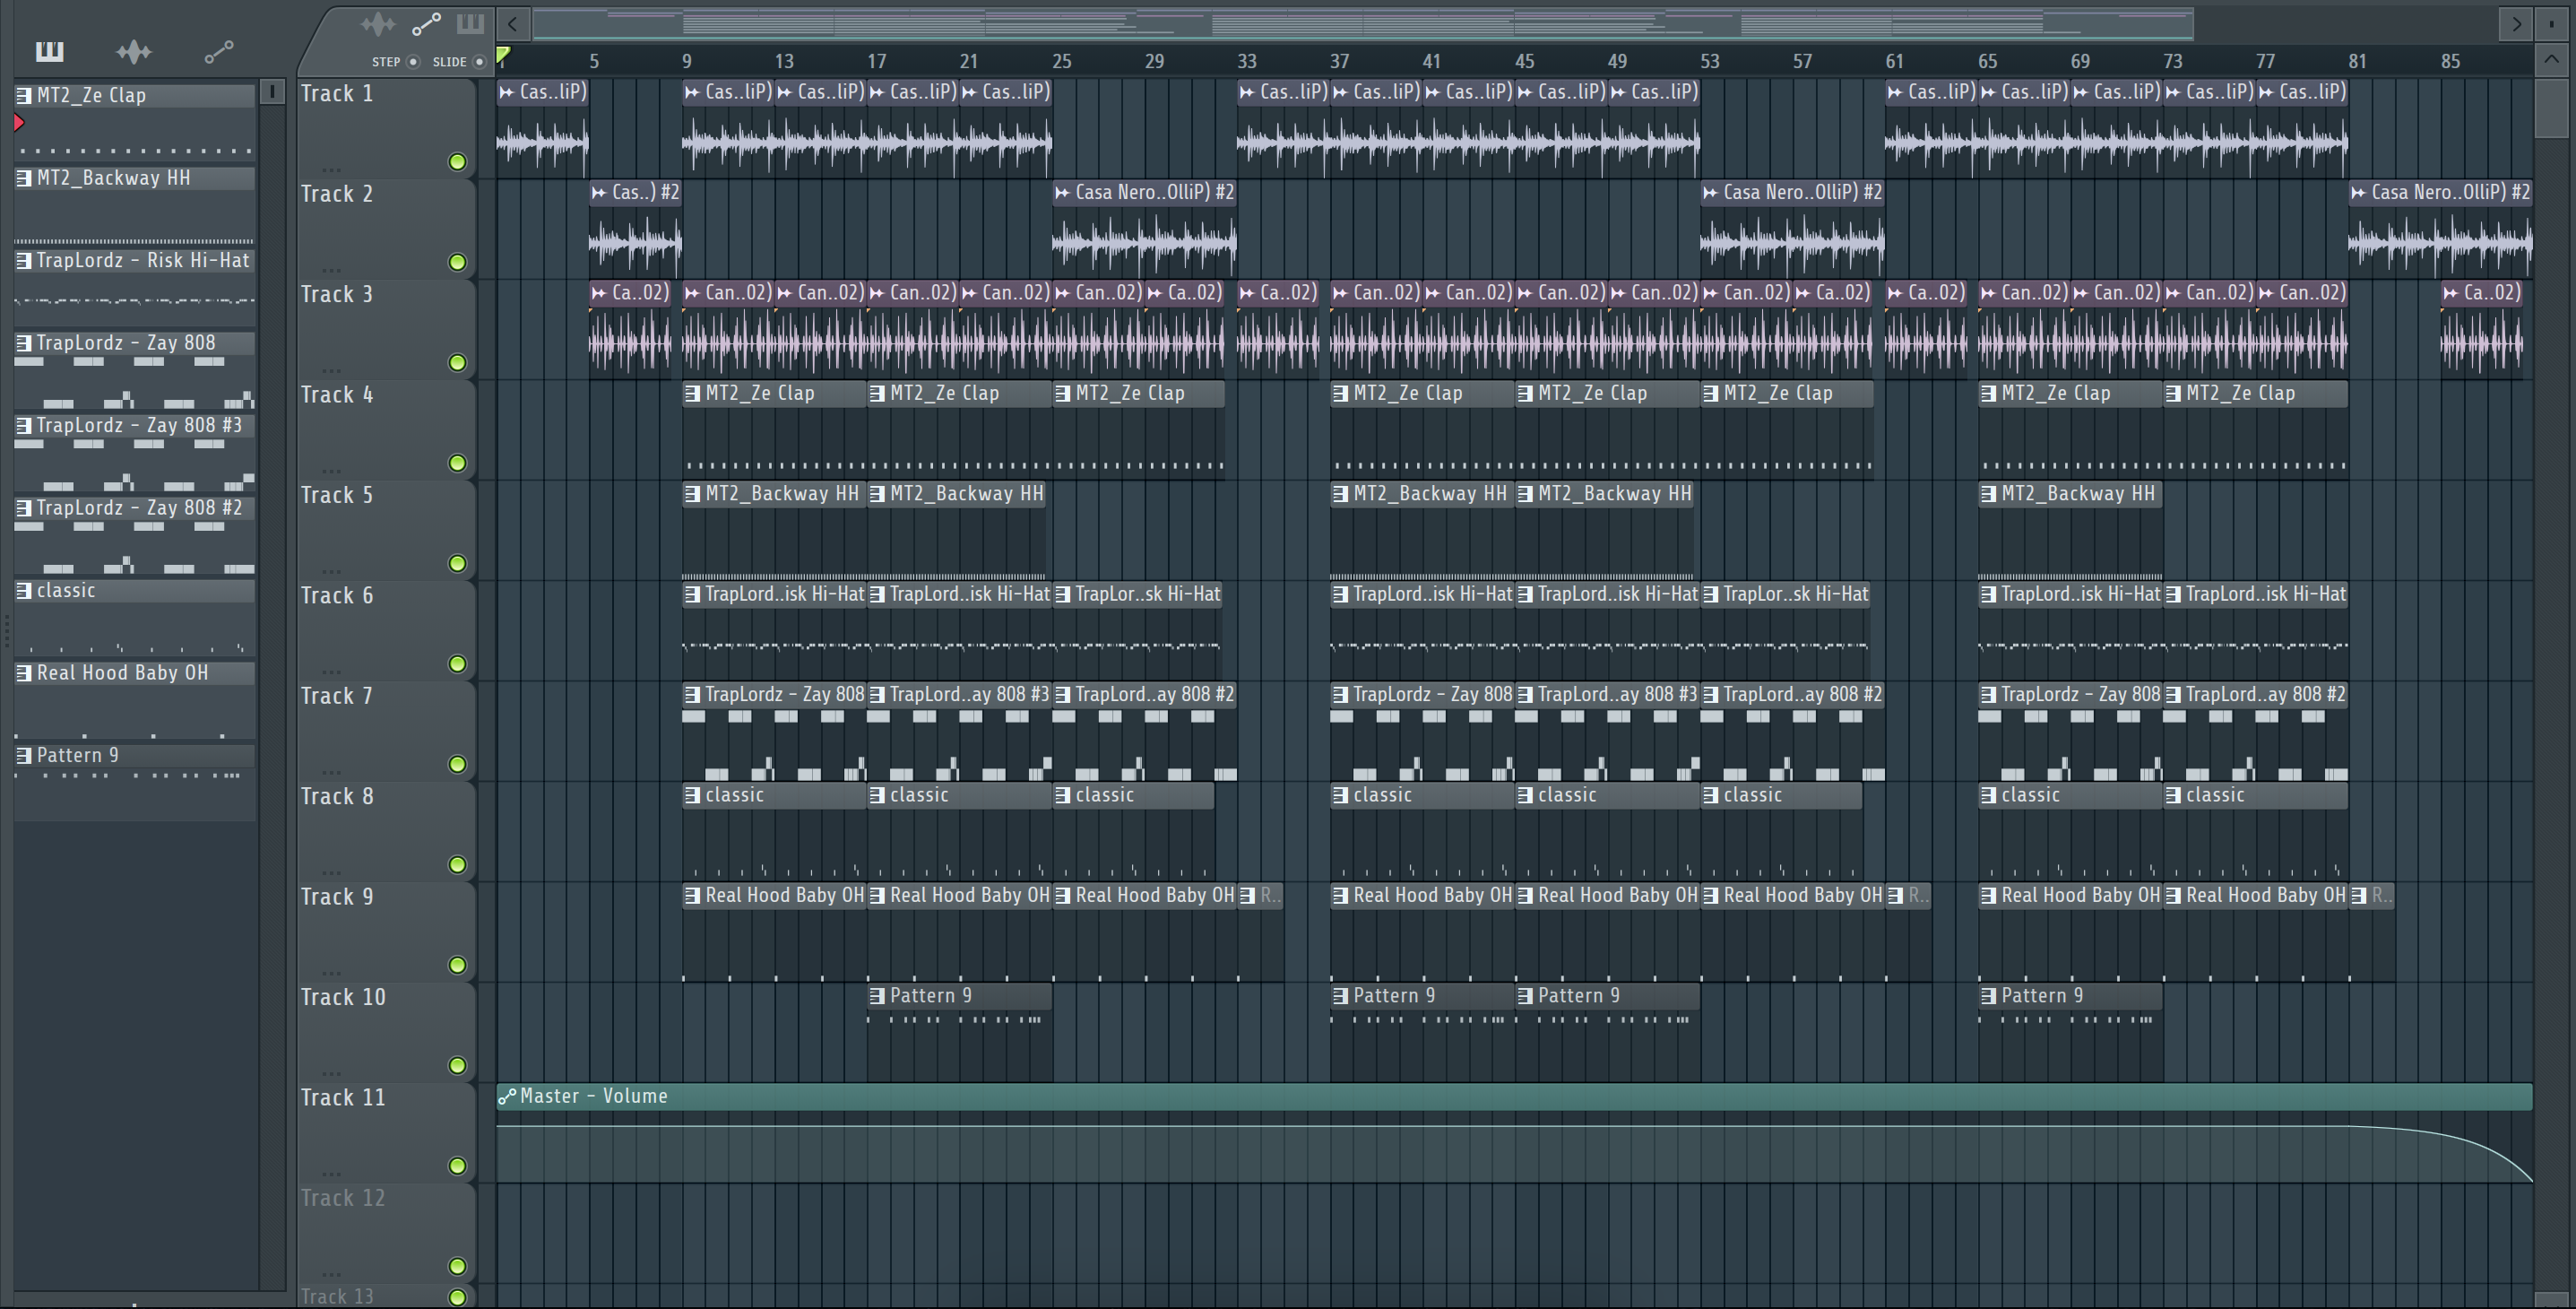This screenshot has height=1309, width=2576.
Task: Click the picker panel scrollbar handle beside MT2_Ze Clap
Action: coord(271,92)
